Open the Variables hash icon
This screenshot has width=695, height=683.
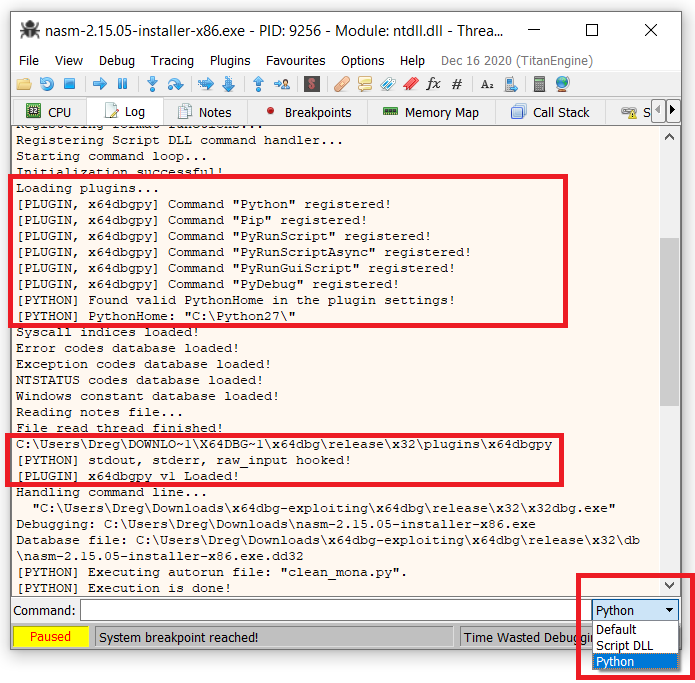[457, 84]
